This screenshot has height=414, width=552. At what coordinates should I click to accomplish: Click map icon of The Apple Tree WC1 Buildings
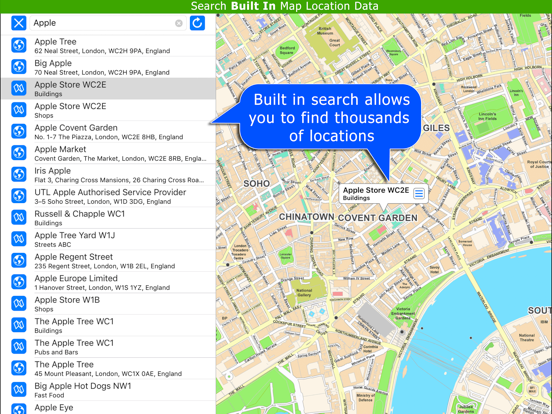(19, 325)
